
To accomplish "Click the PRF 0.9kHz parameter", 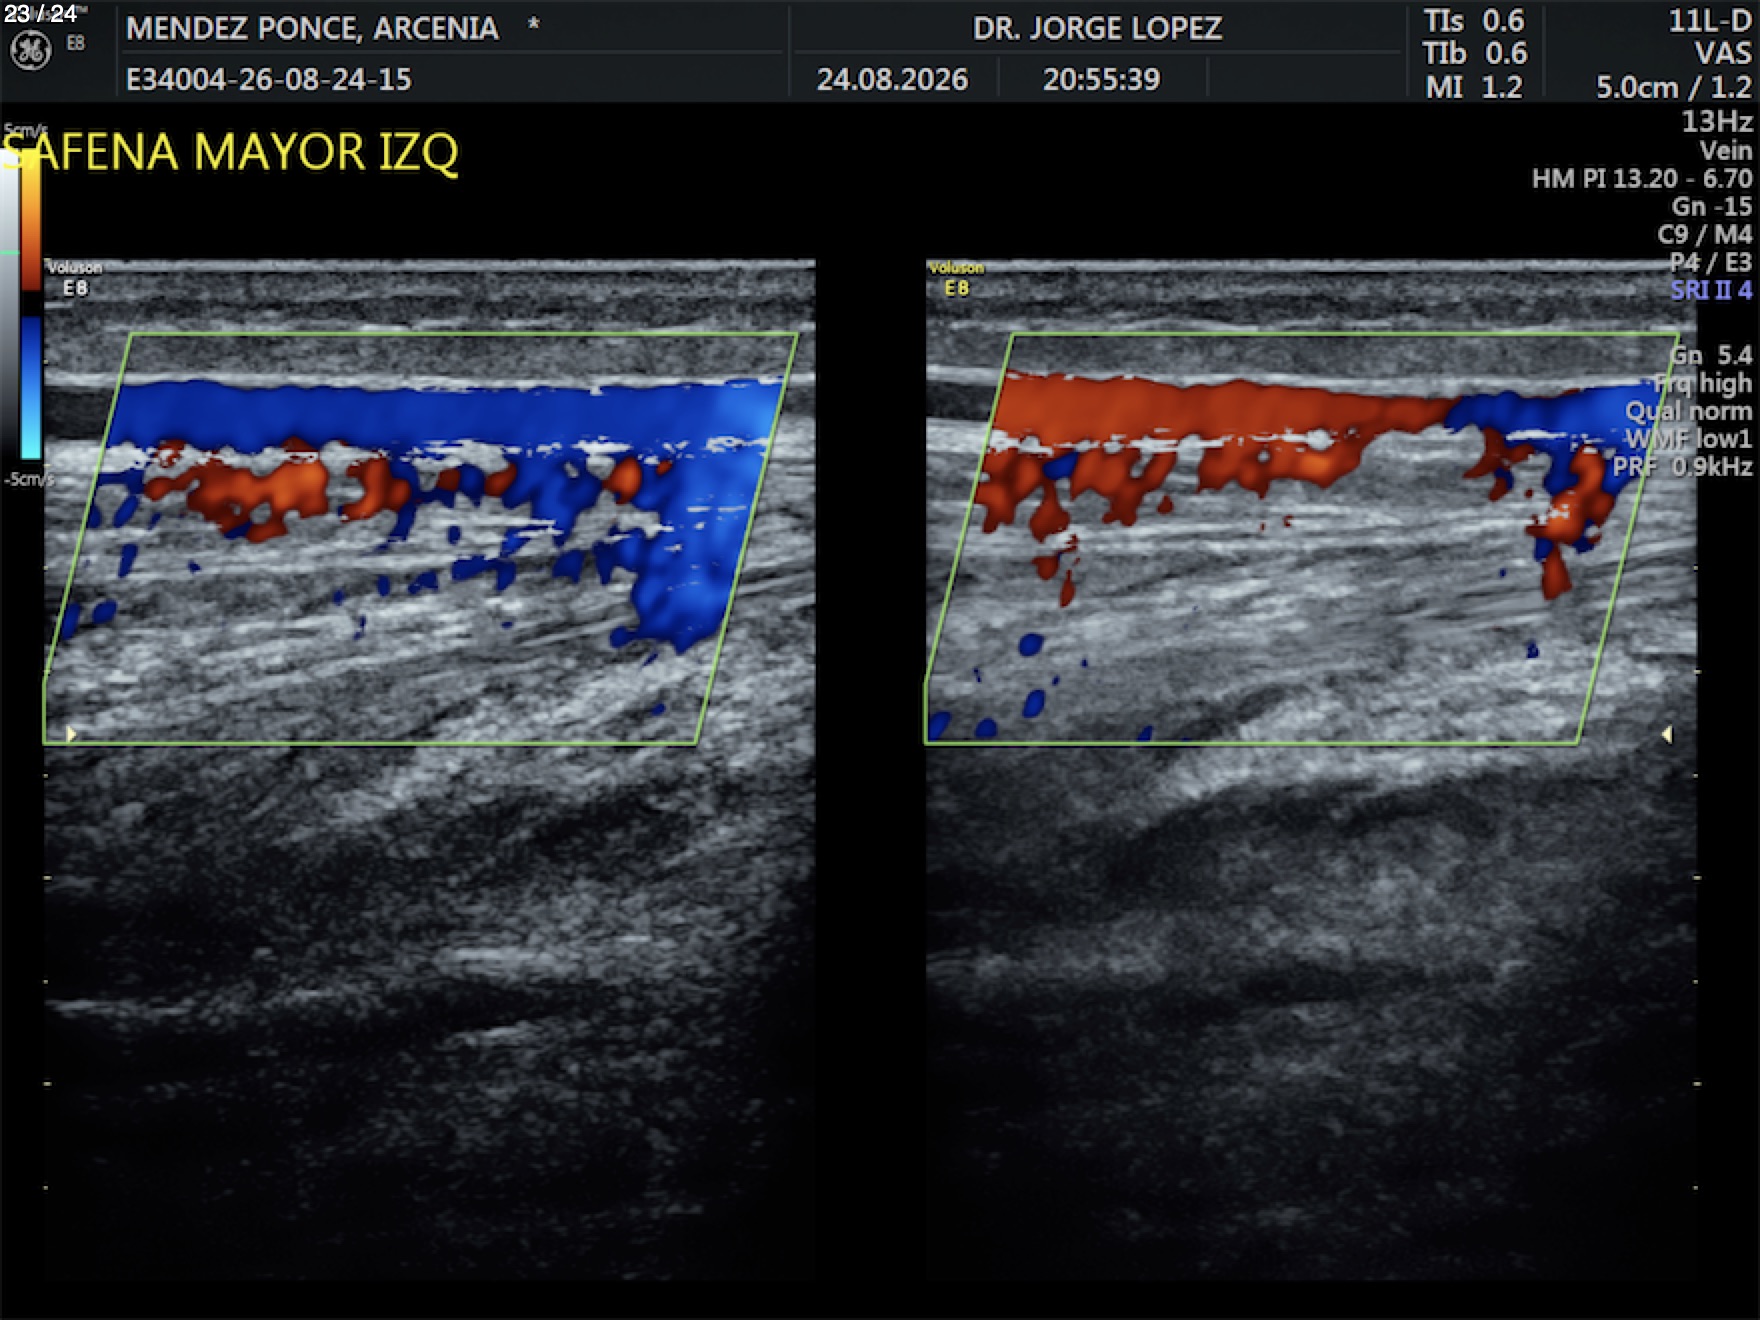I will pyautogui.click(x=1682, y=466).
